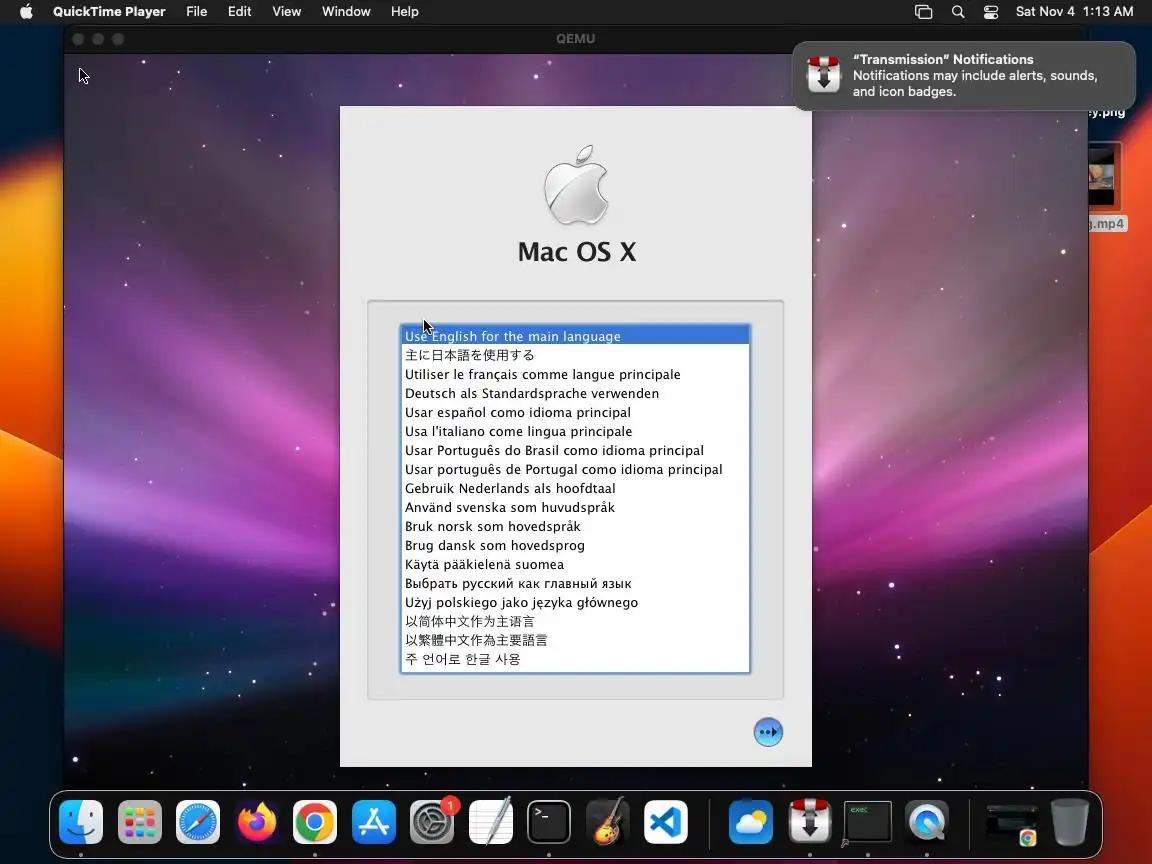Select Bruk norsk som hovedspråk
This screenshot has height=864, width=1152.
tap(575, 527)
